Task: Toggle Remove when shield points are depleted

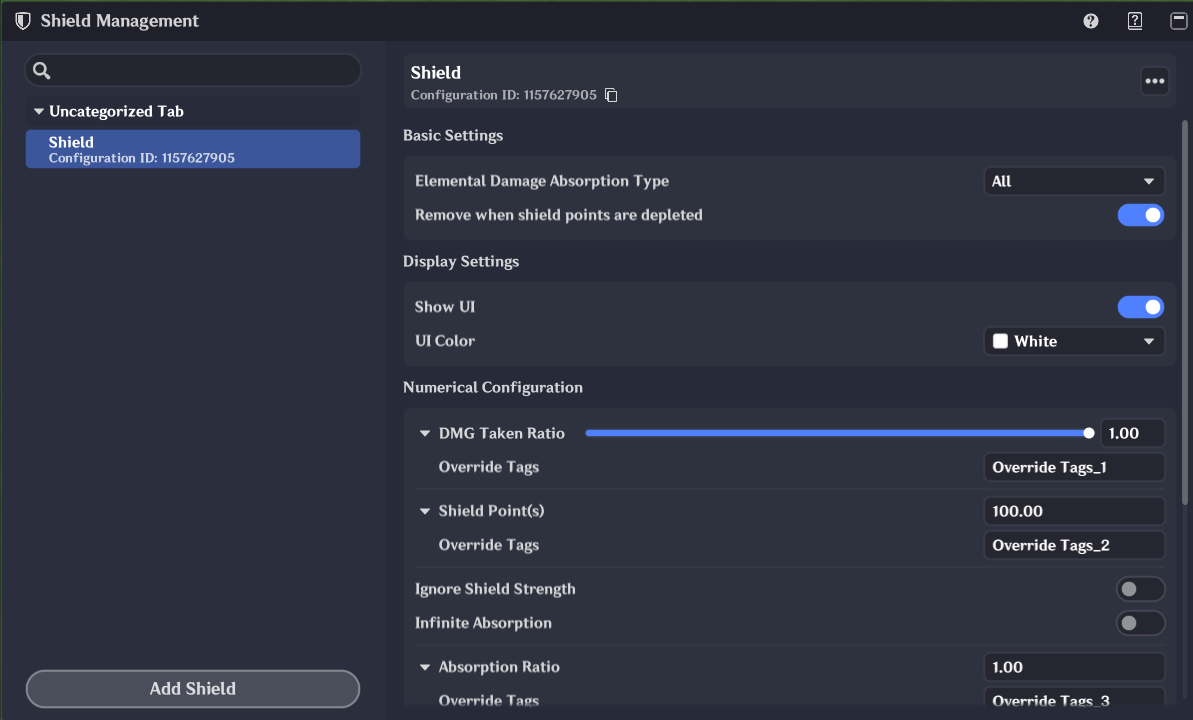Action: [x=1141, y=215]
